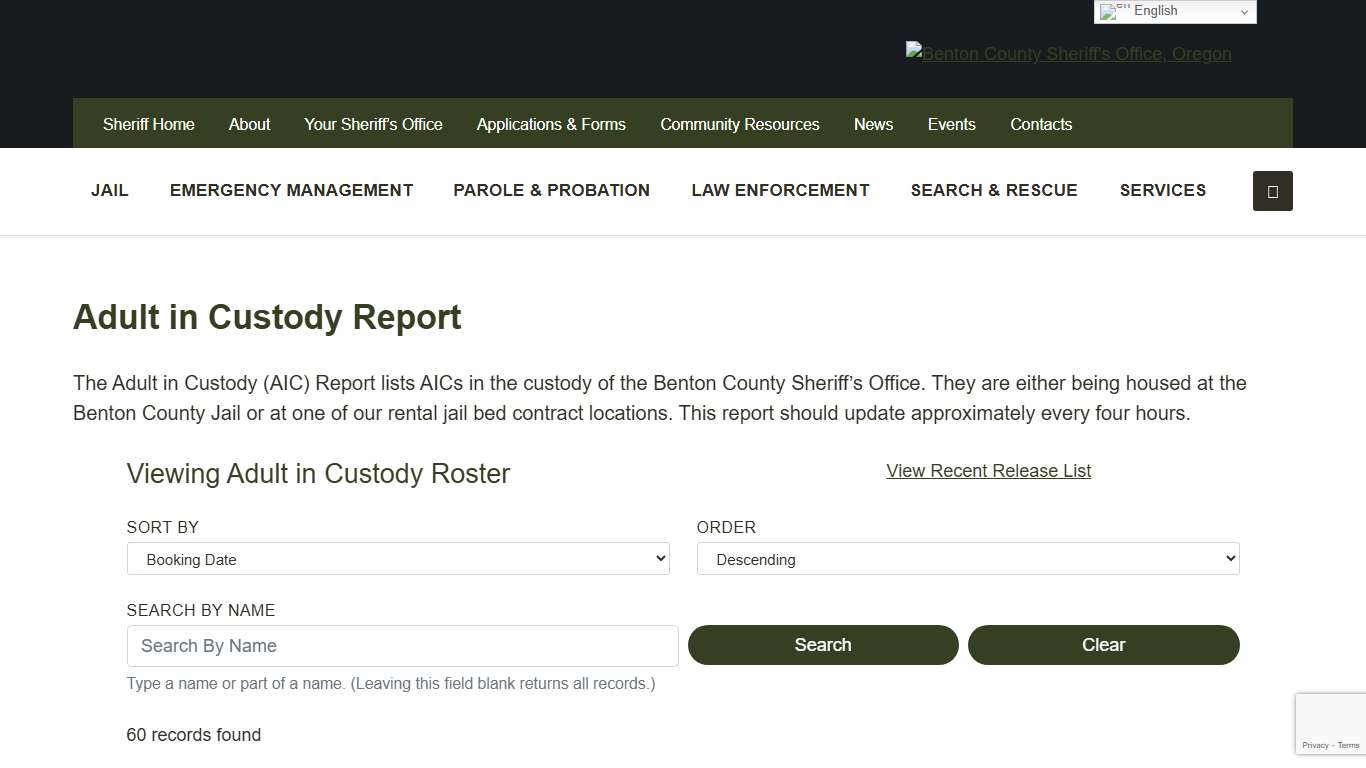Viewport: 1366px width, 768px height.
Task: Open the search icon in the navigation bar
Action: click(1272, 191)
